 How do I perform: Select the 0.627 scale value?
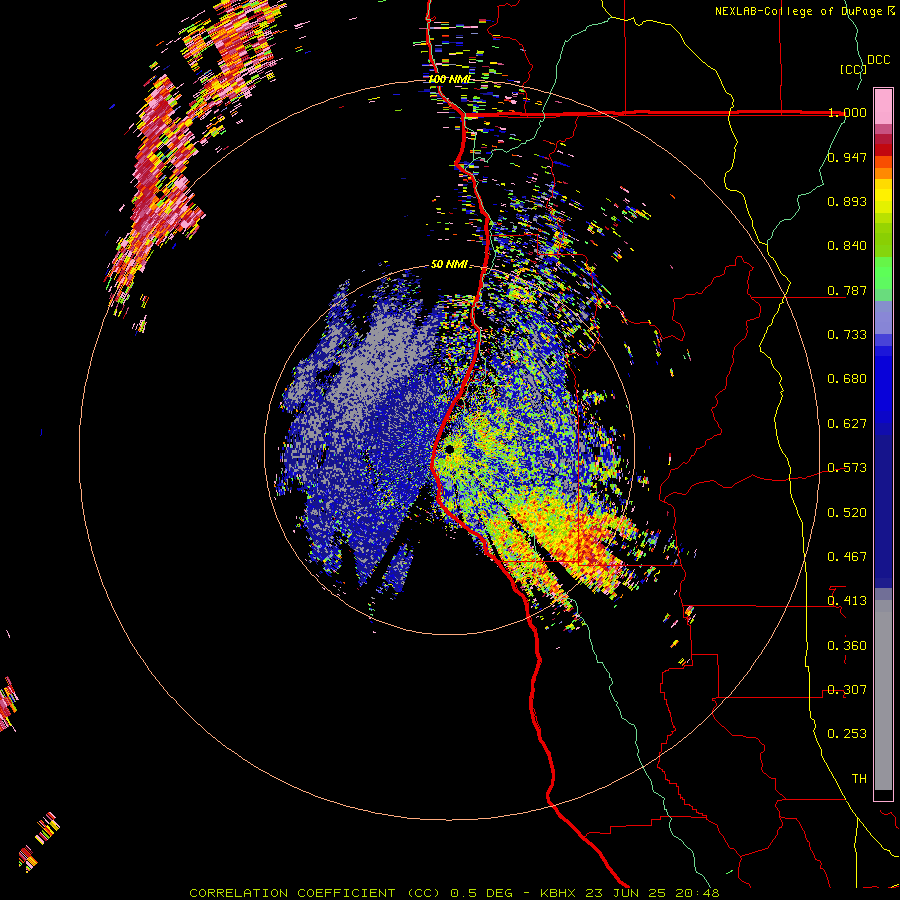[847, 424]
